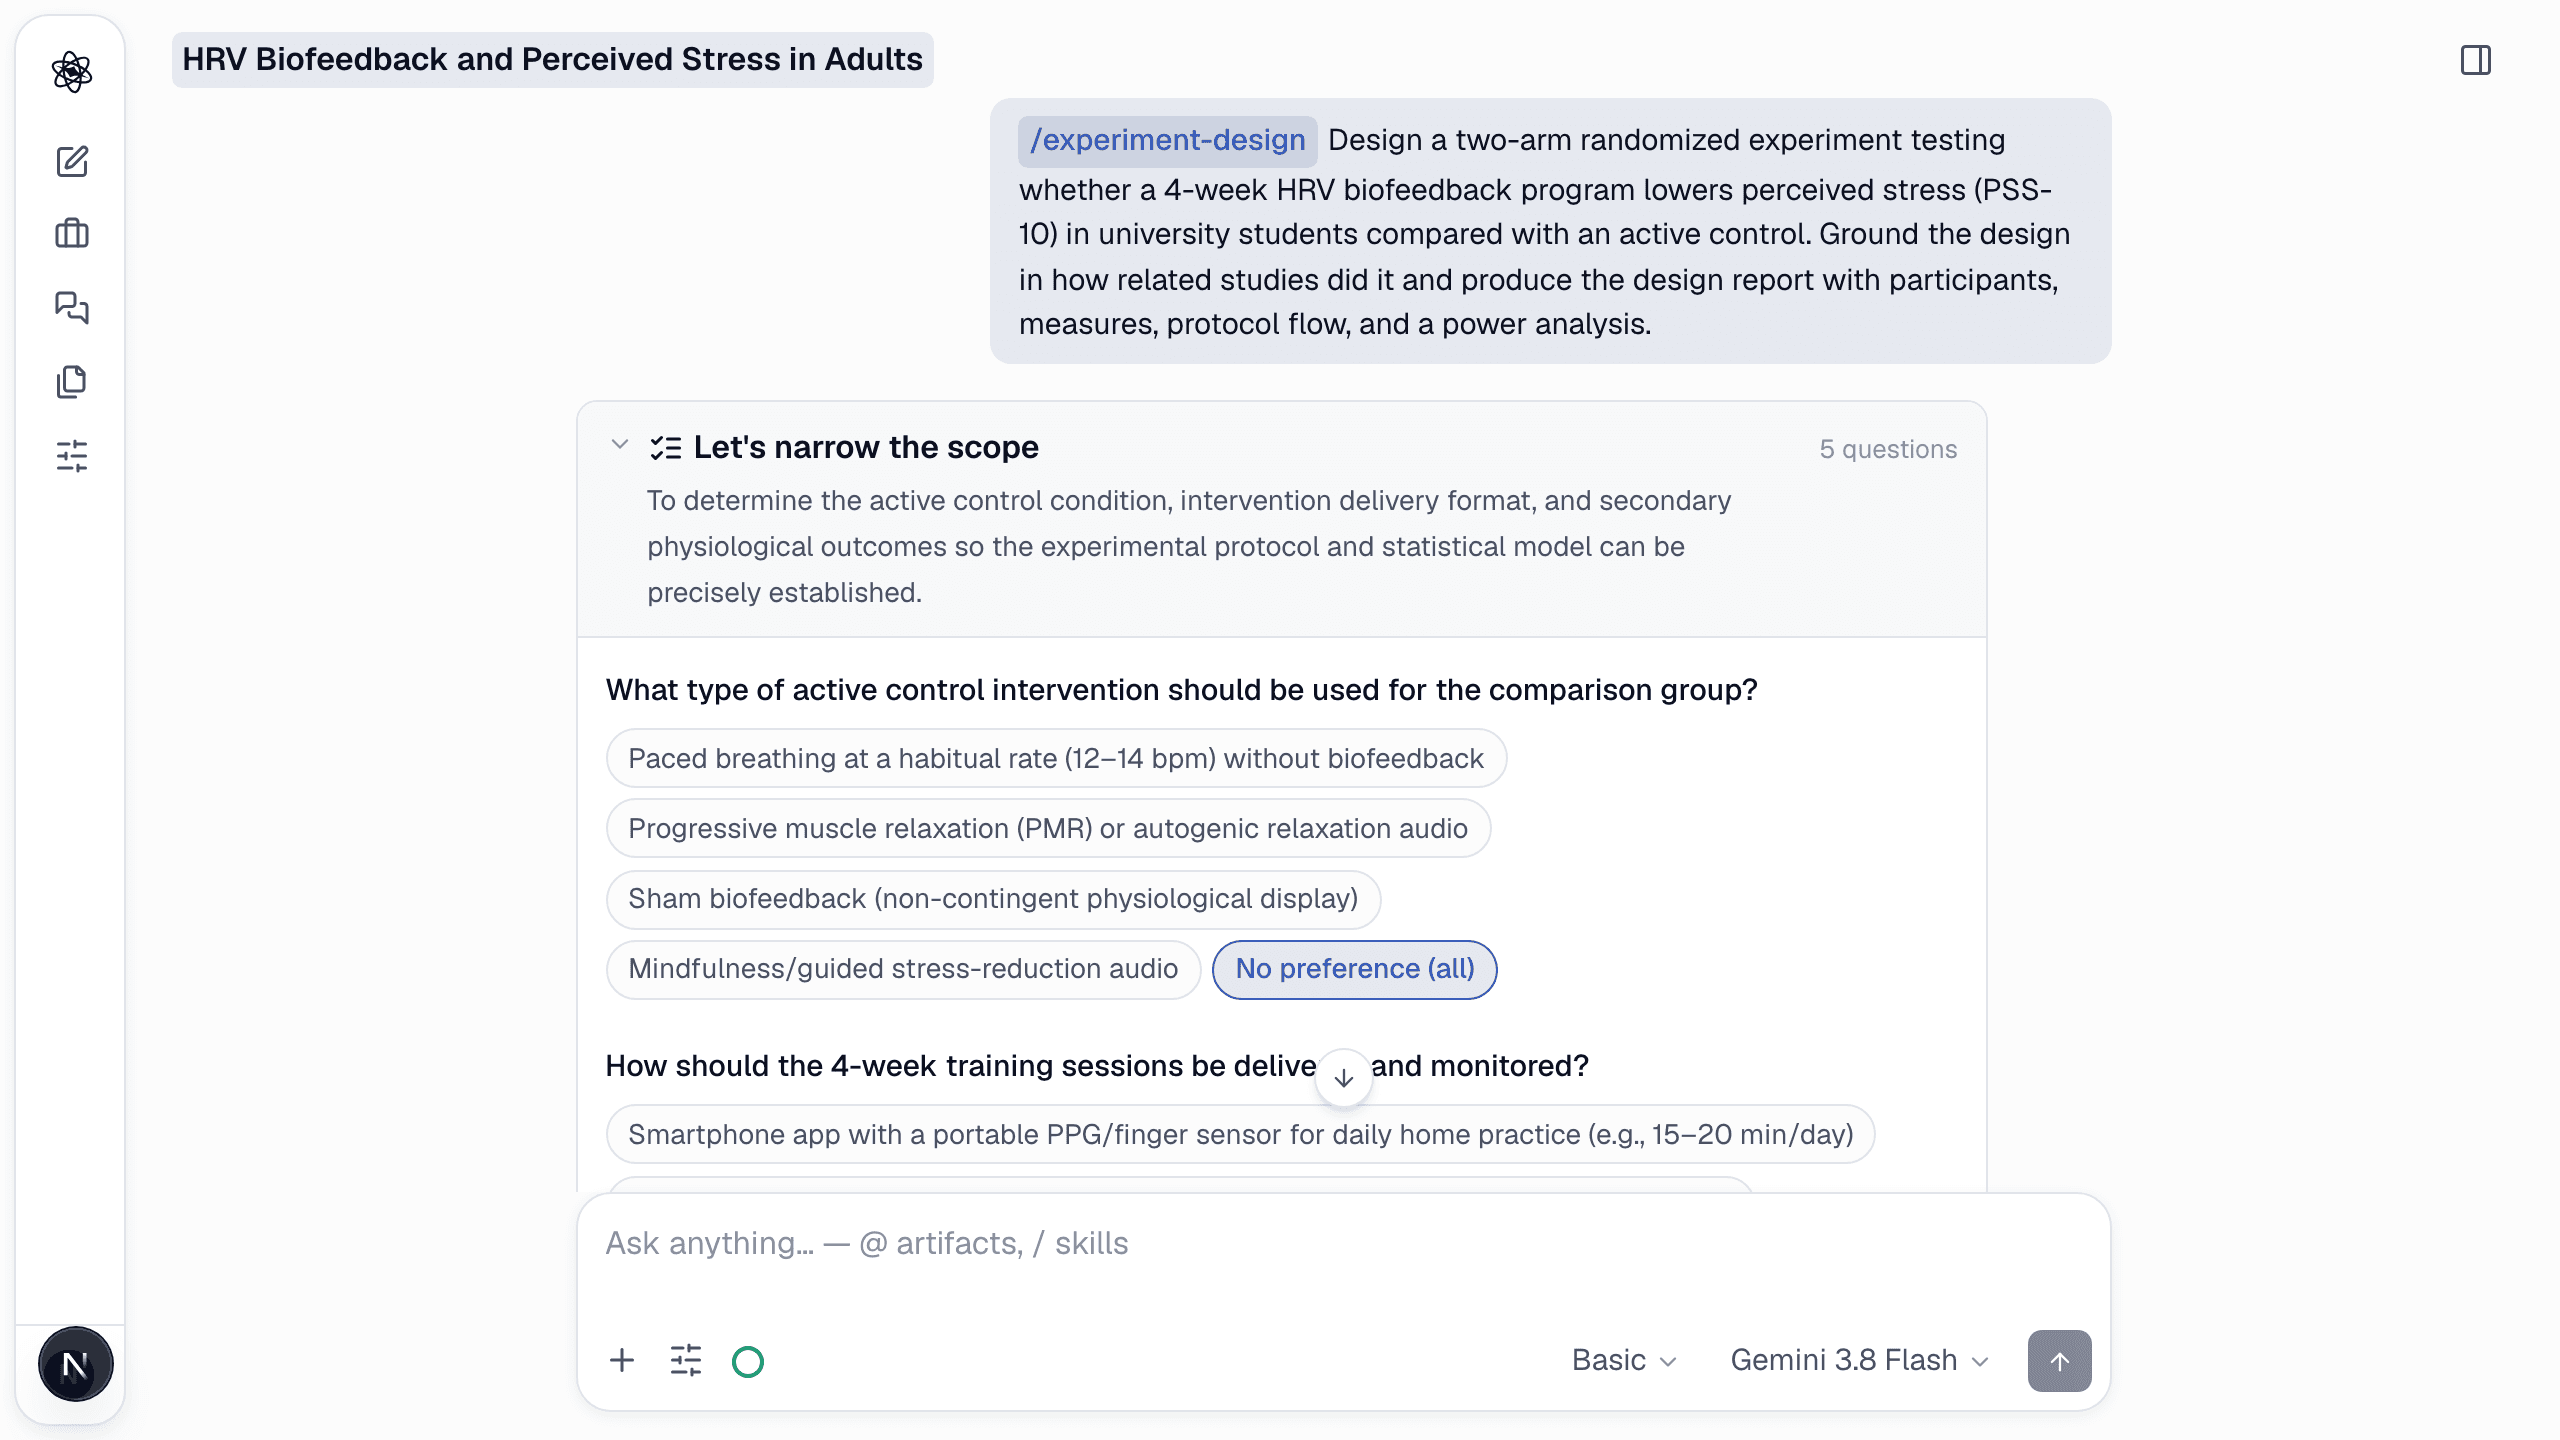Open the Gemini 3.8 Flash model dropdown
The height and width of the screenshot is (1440, 2560).
pos(1859,1360)
